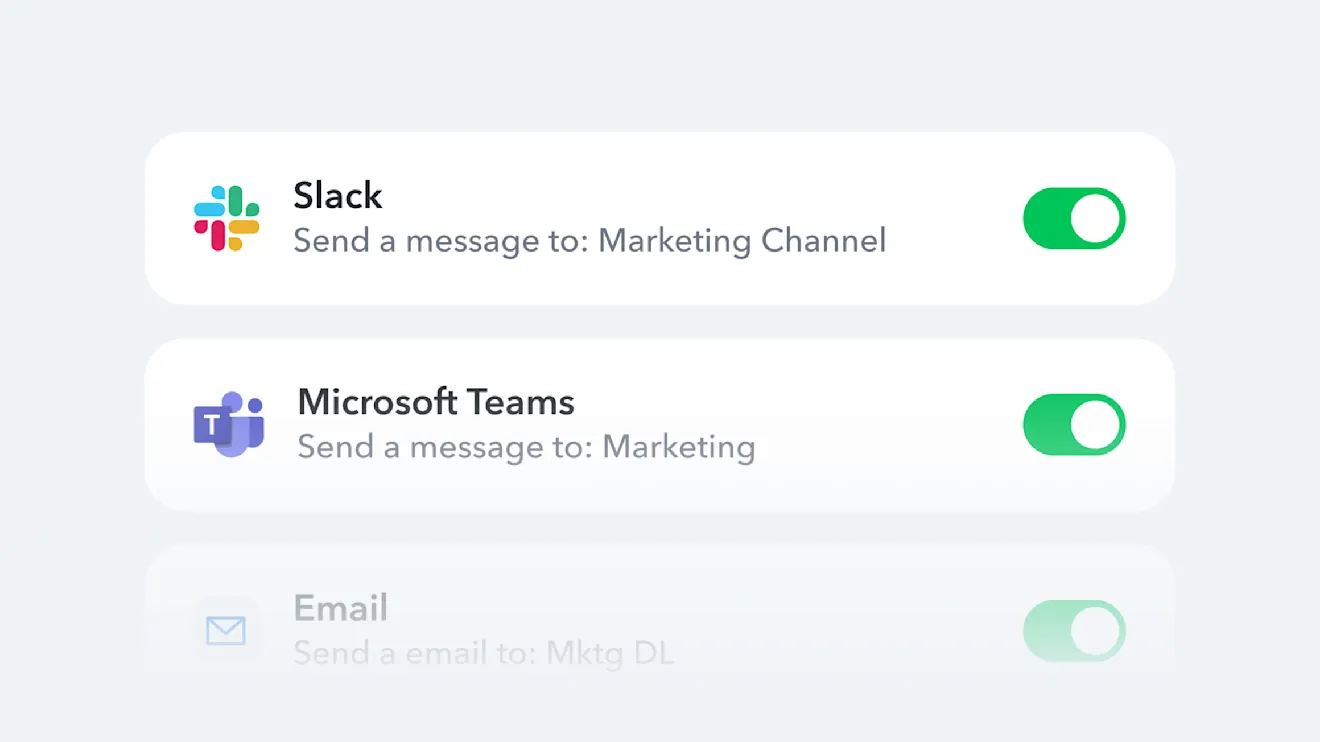Select the Email integration title
Screen dimensions: 1320x742
tap(341, 608)
